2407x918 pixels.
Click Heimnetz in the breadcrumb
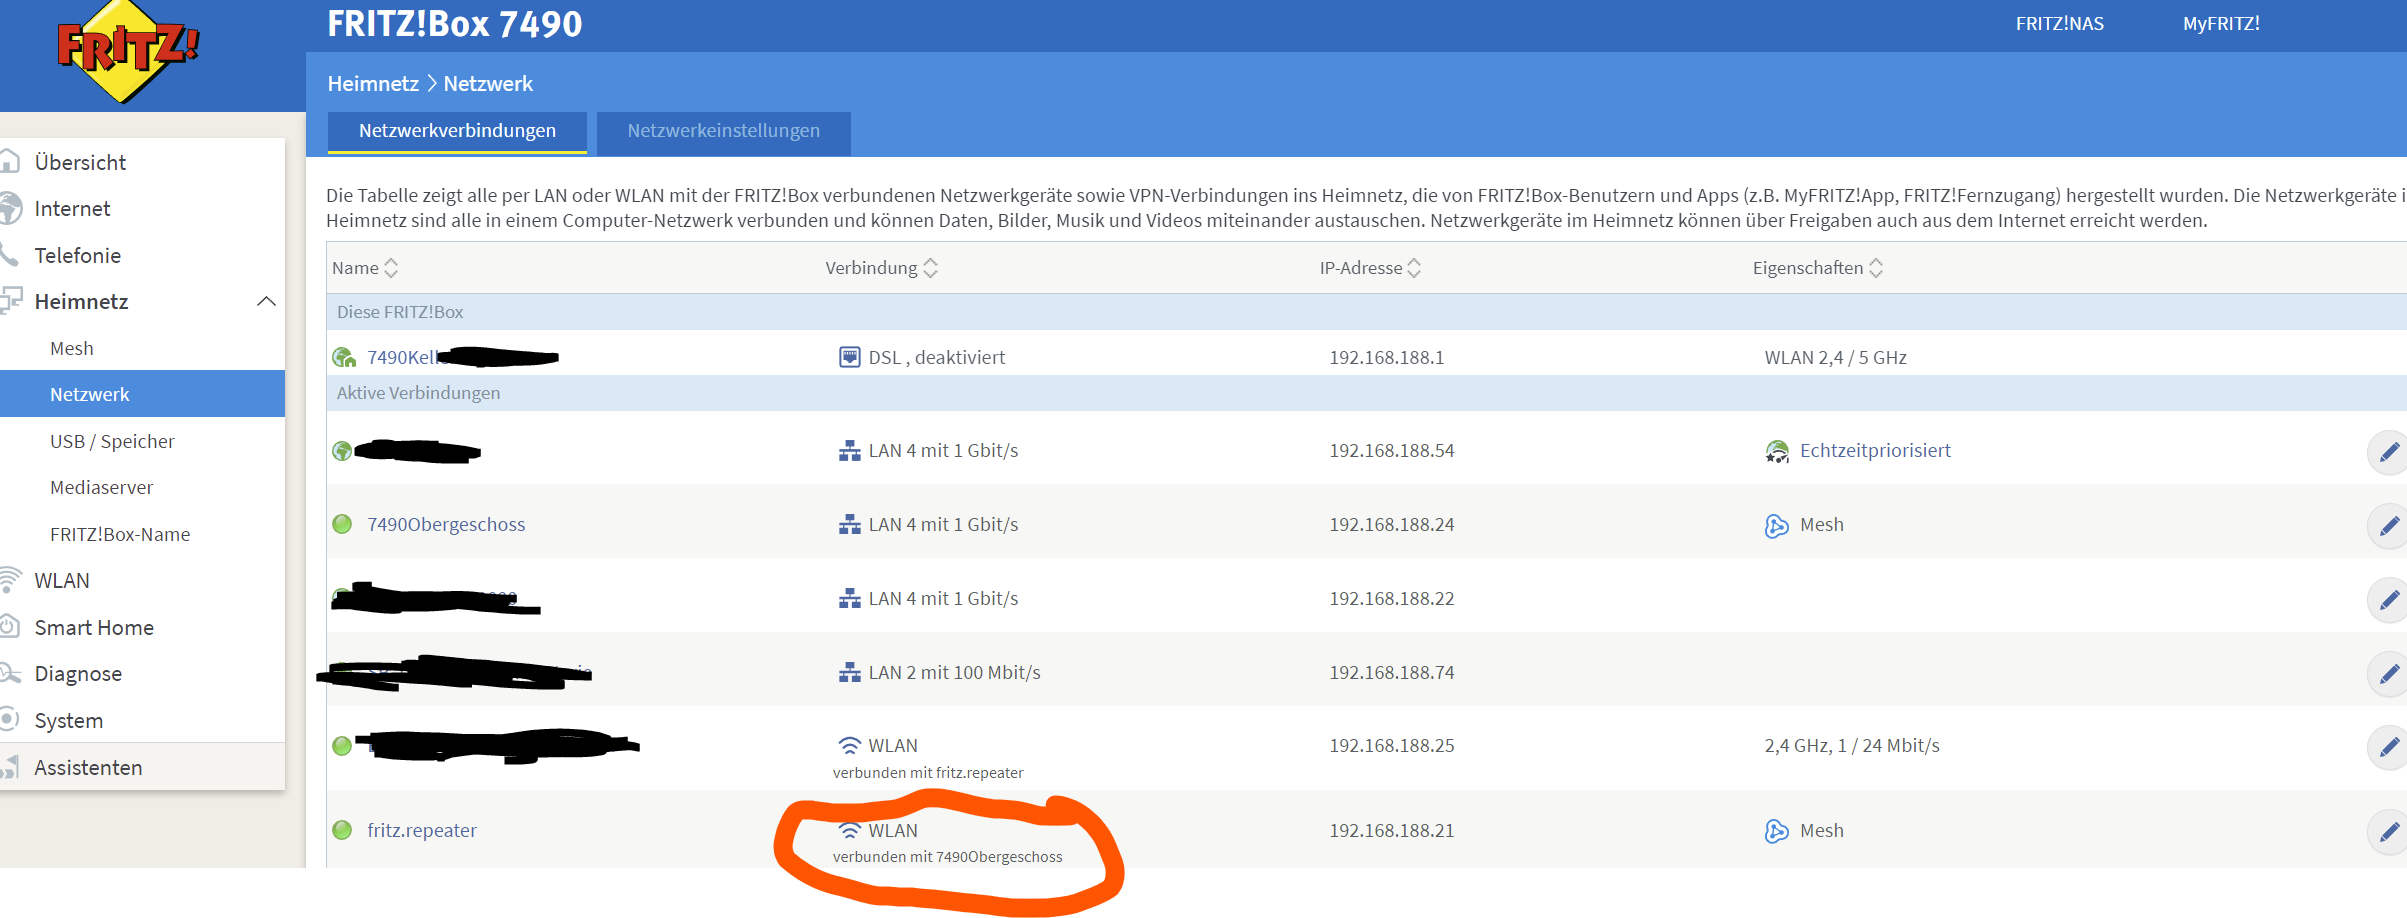[373, 83]
